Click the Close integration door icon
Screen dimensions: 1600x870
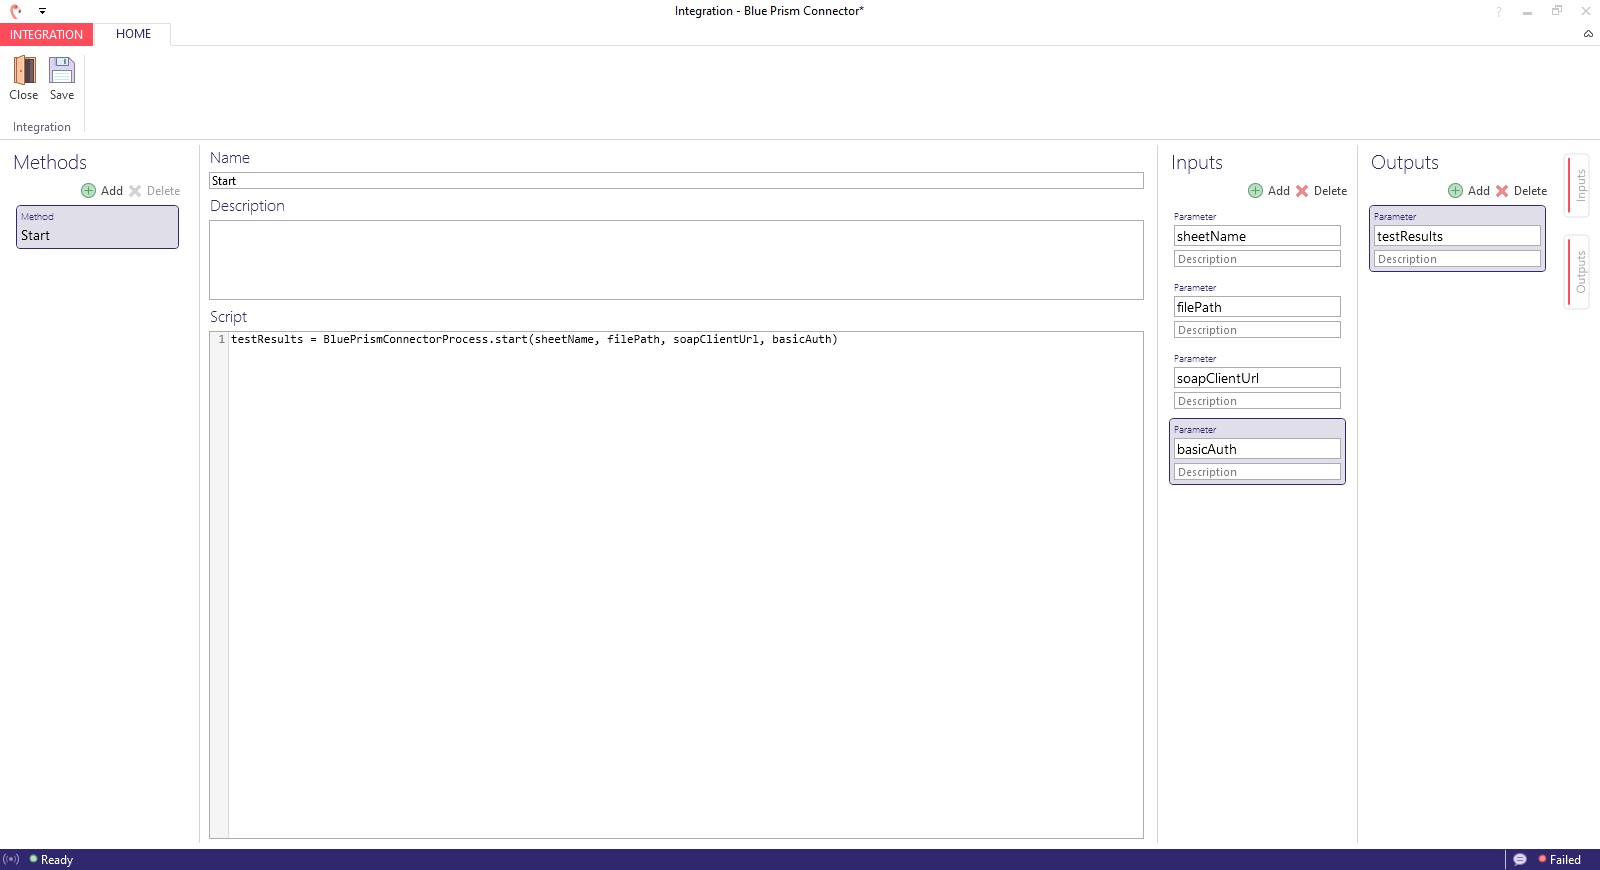click(24, 71)
